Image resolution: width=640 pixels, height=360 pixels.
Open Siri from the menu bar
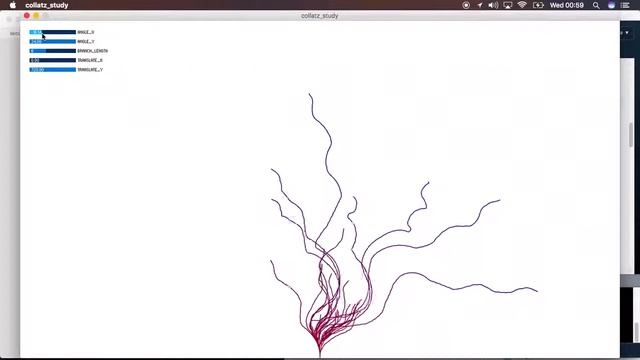[x=611, y=5]
